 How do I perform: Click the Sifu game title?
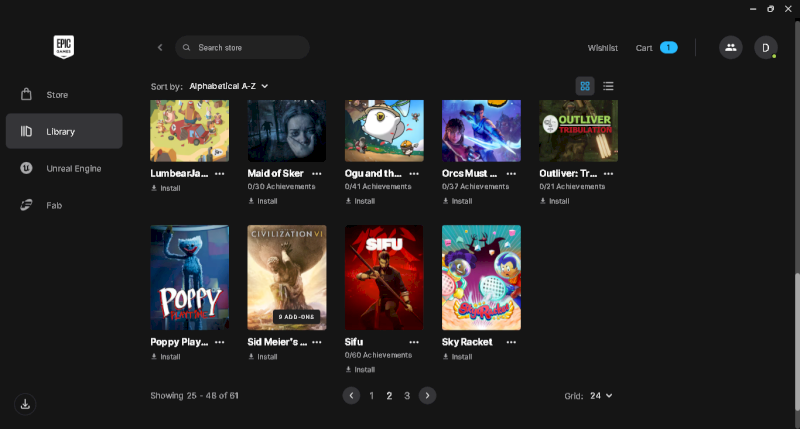[354, 342]
